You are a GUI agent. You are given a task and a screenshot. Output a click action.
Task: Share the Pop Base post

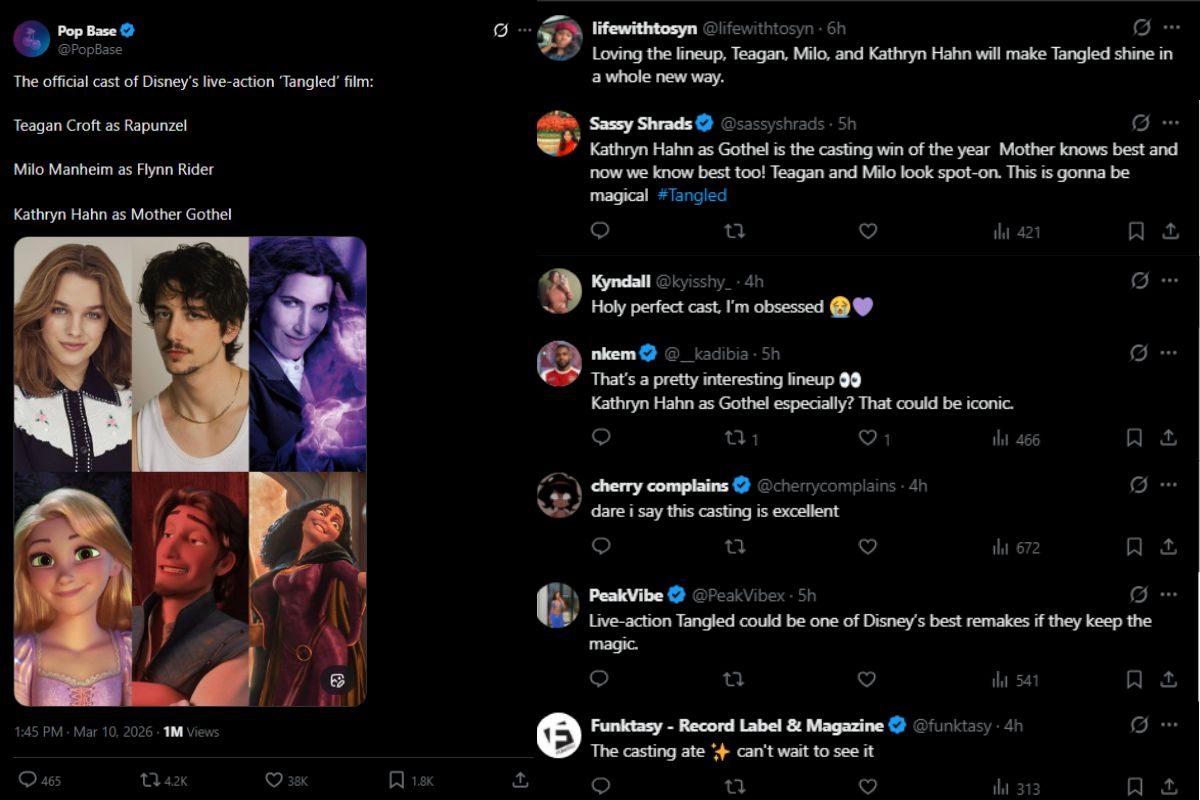coord(520,780)
